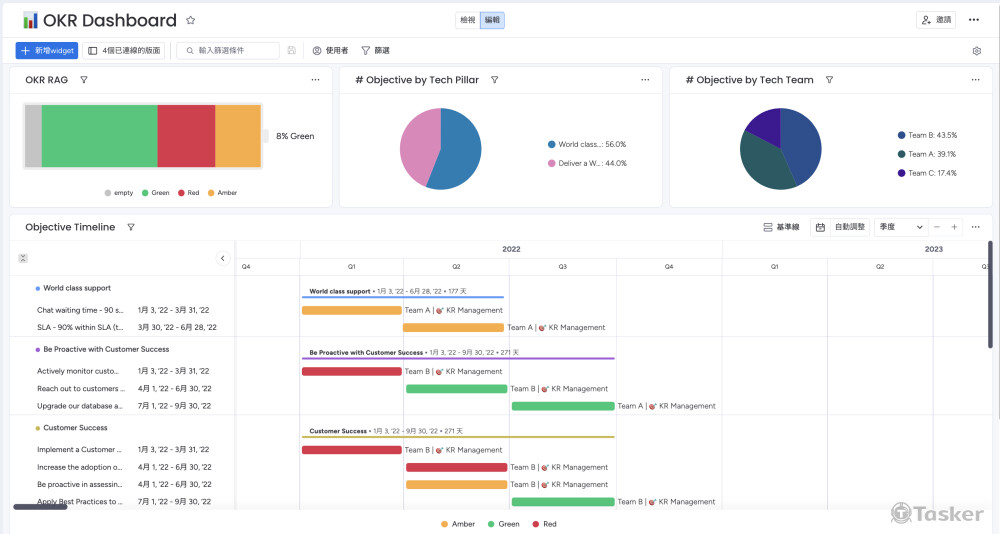
Task: Click the 新增widget button
Action: coord(46,51)
